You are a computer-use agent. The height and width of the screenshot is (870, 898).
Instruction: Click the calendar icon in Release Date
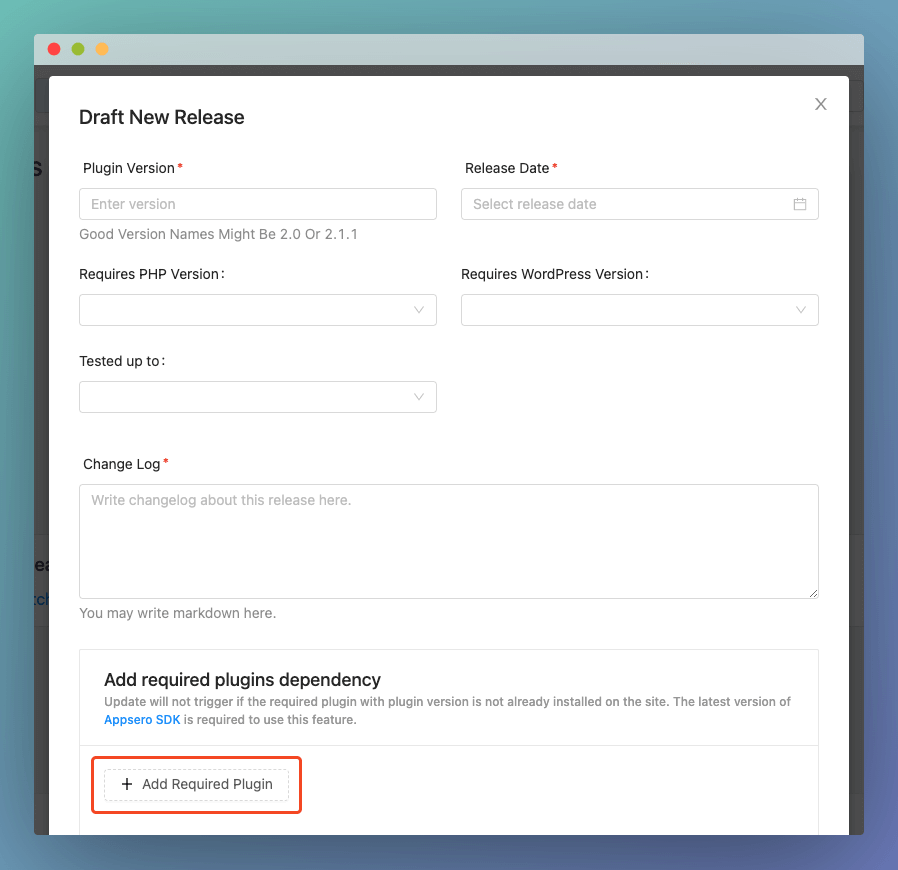(800, 204)
